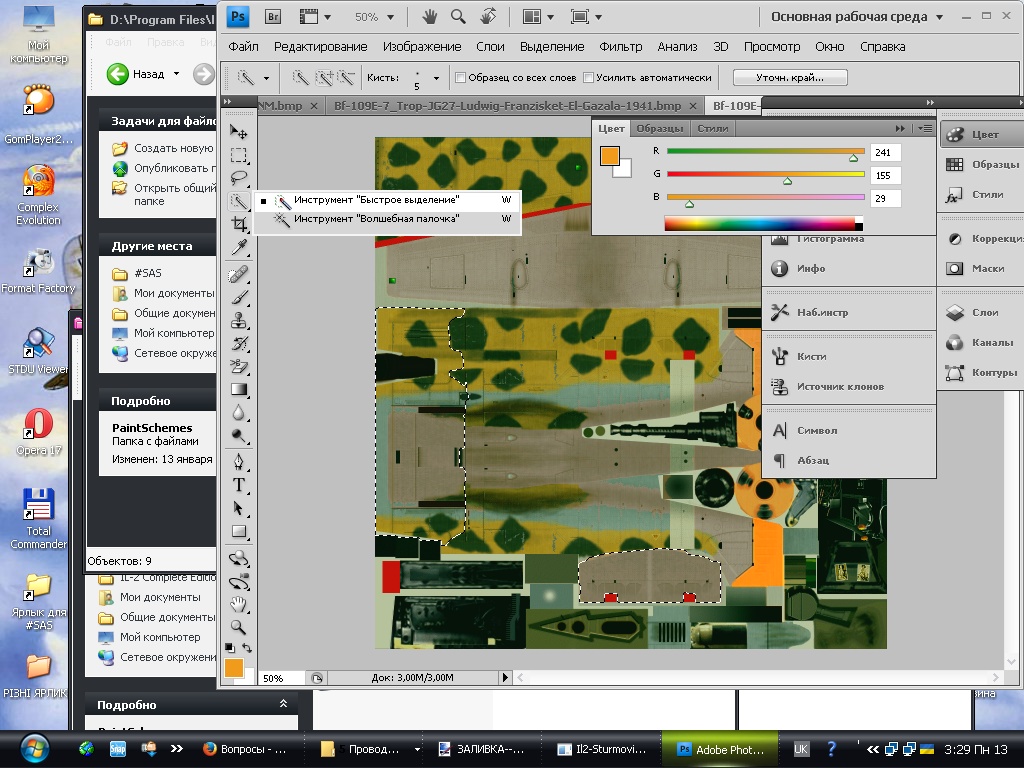Enable 'Образец со всех слоев' checkbox

[x=461, y=78]
